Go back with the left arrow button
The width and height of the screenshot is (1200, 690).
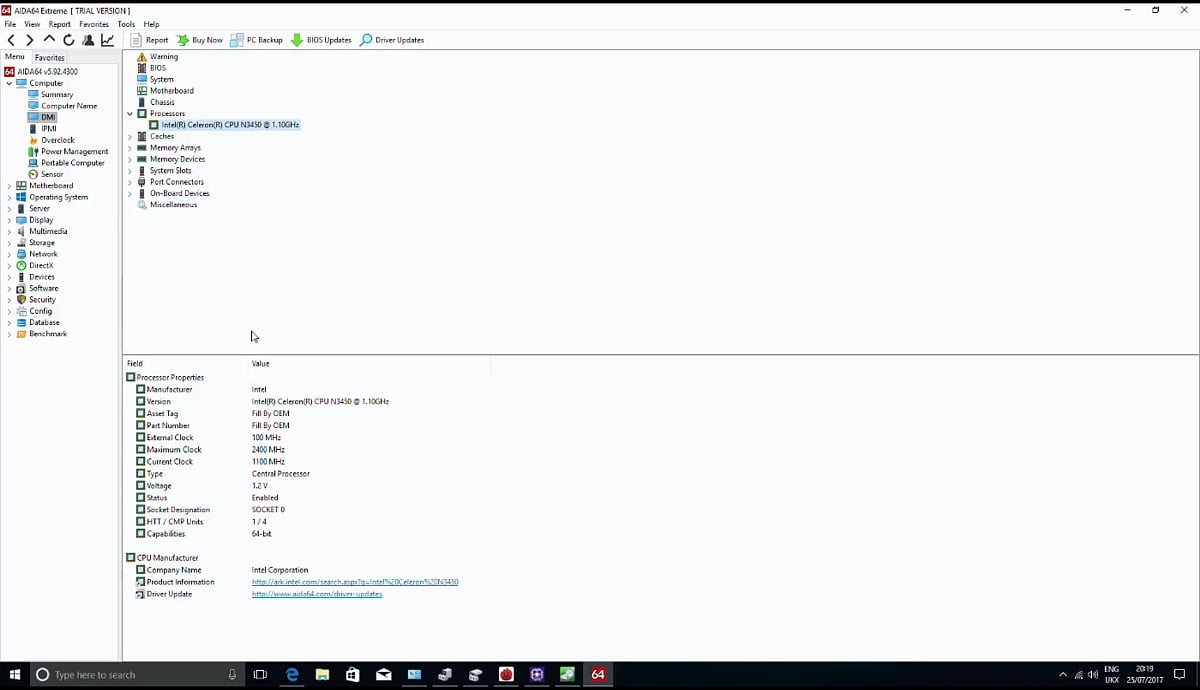coord(11,40)
